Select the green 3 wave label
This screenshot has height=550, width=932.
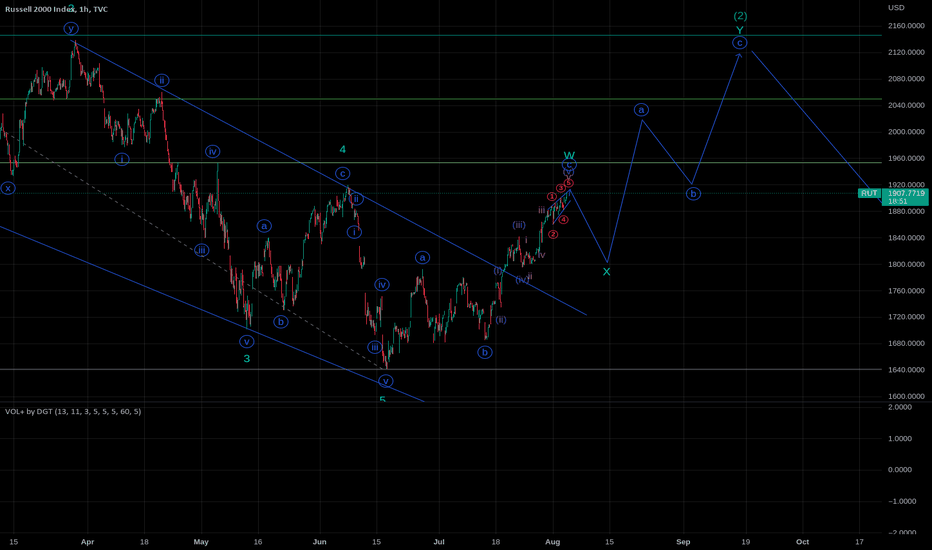247,359
